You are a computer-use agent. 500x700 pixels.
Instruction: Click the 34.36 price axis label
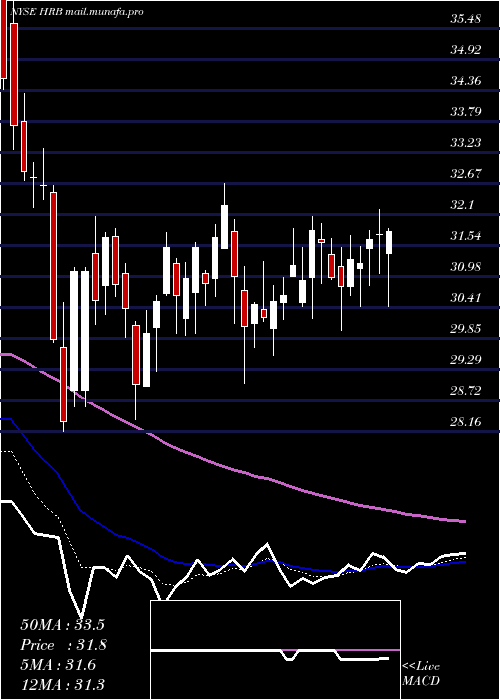click(x=466, y=81)
